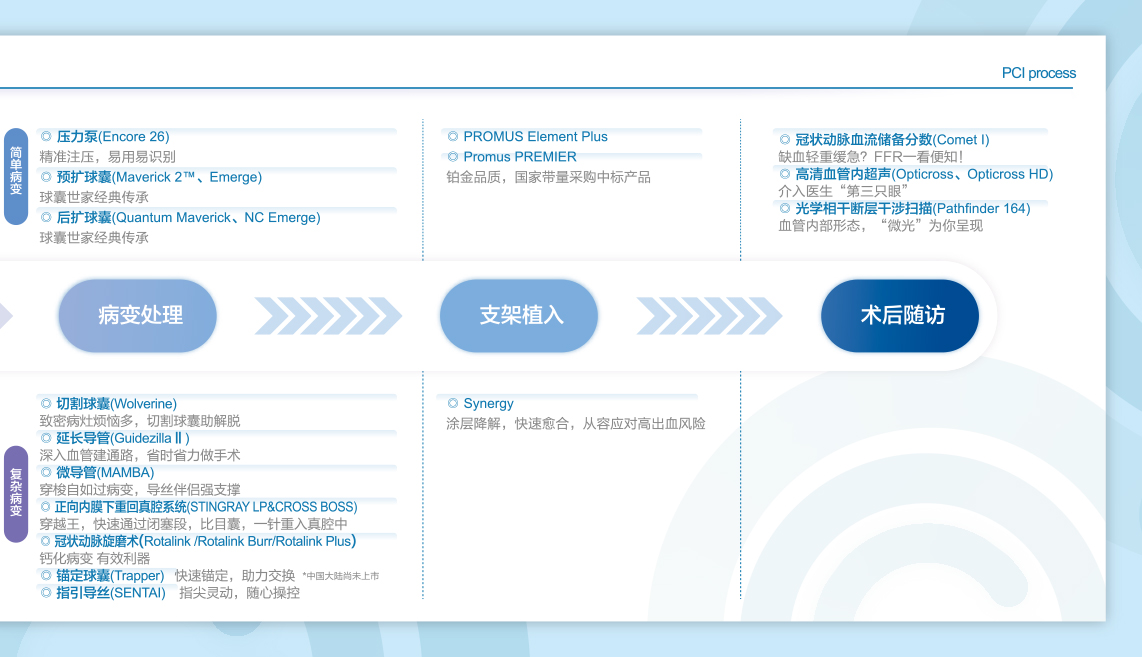Select the 病变处理 stage button
Image resolution: width=1142 pixels, height=657 pixels.
pos(138,315)
